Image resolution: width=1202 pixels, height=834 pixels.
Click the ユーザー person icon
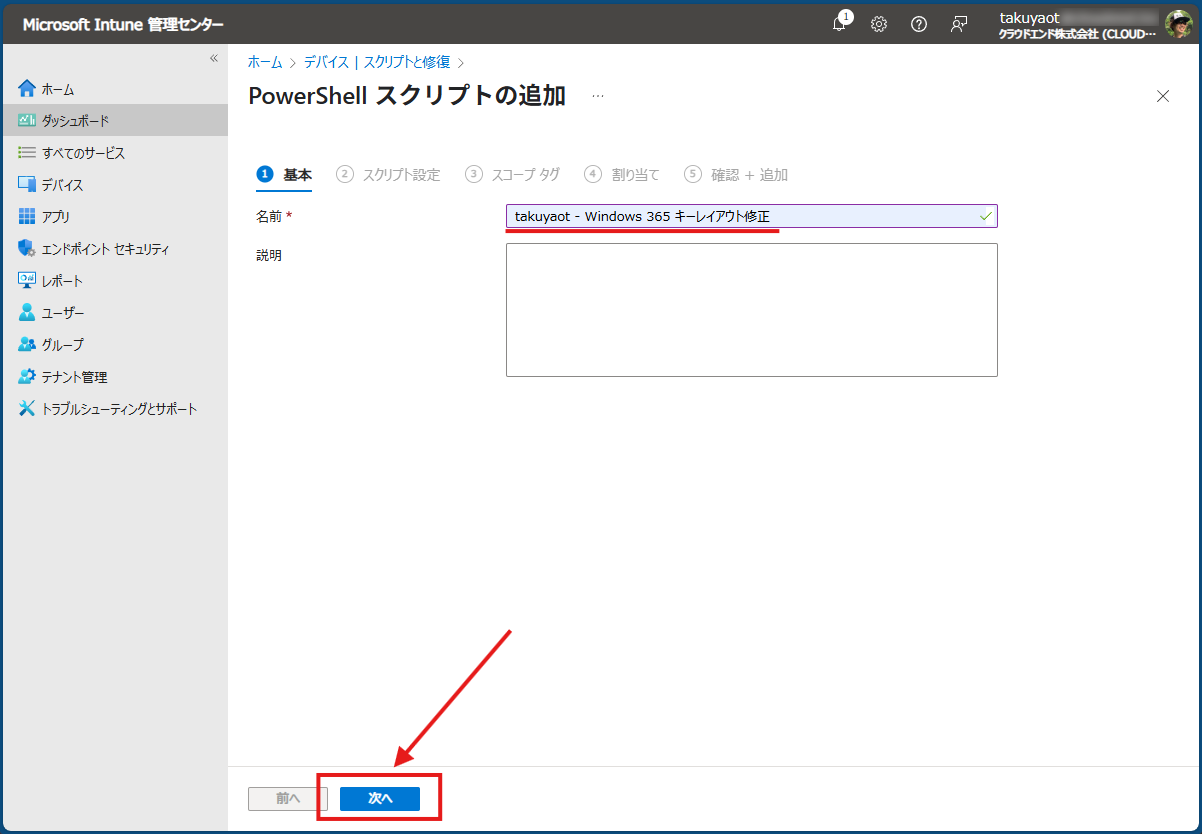point(27,313)
